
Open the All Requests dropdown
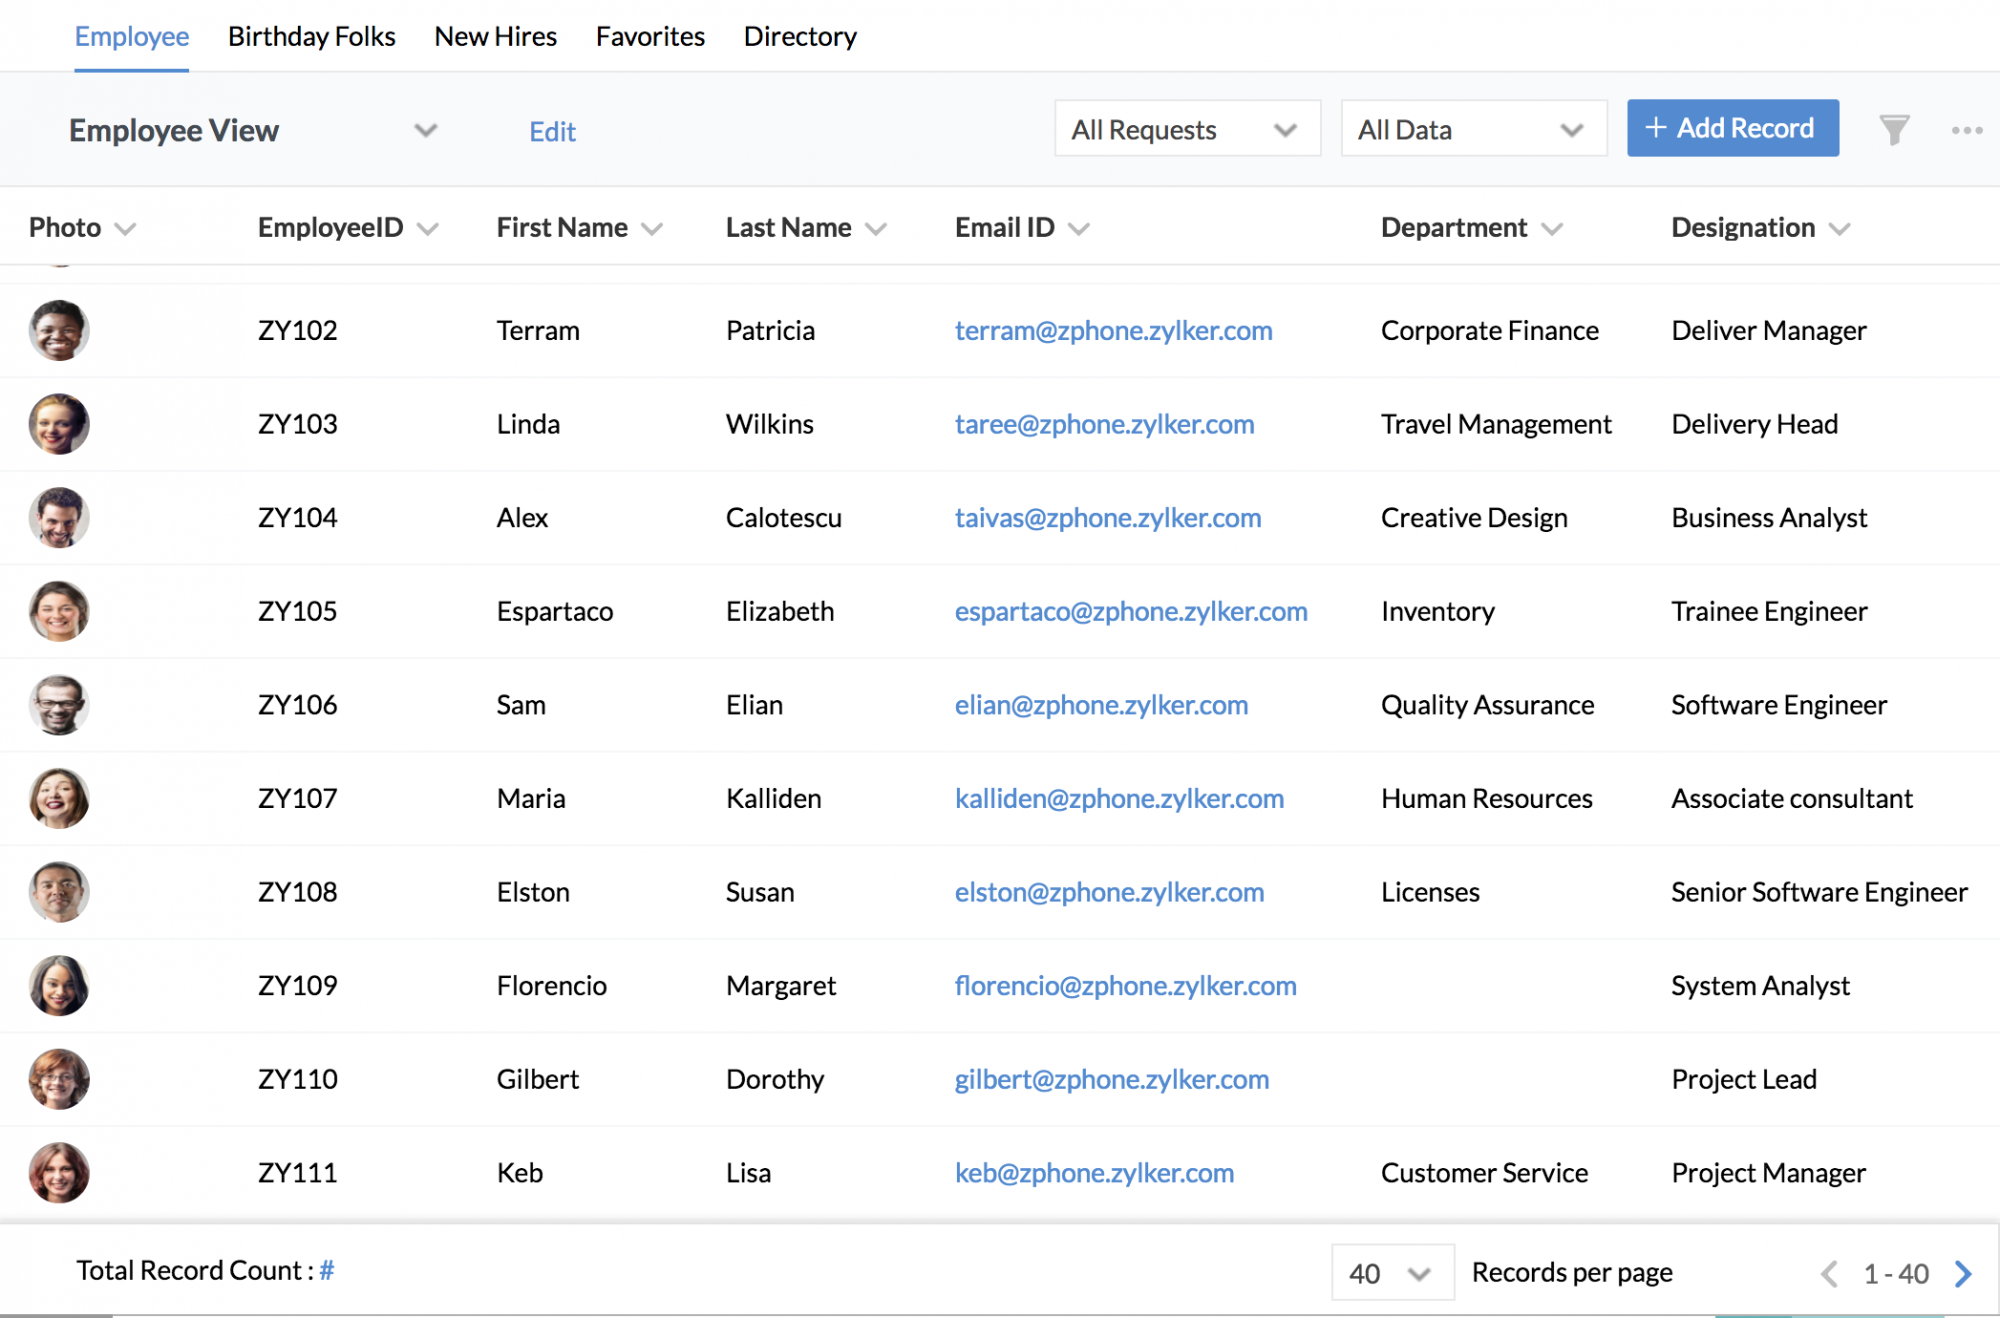[1186, 129]
